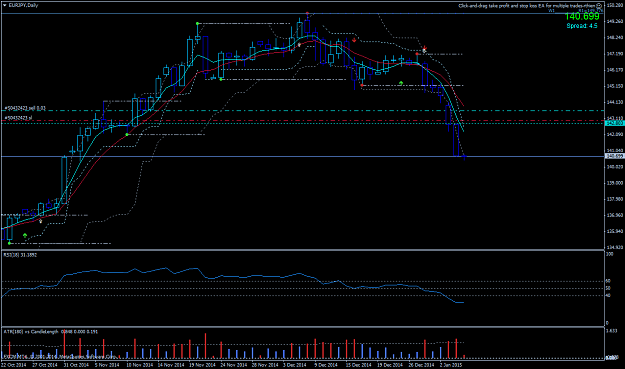Click the 145.150 price axis label
The image size is (625, 369).
[x=615, y=86]
